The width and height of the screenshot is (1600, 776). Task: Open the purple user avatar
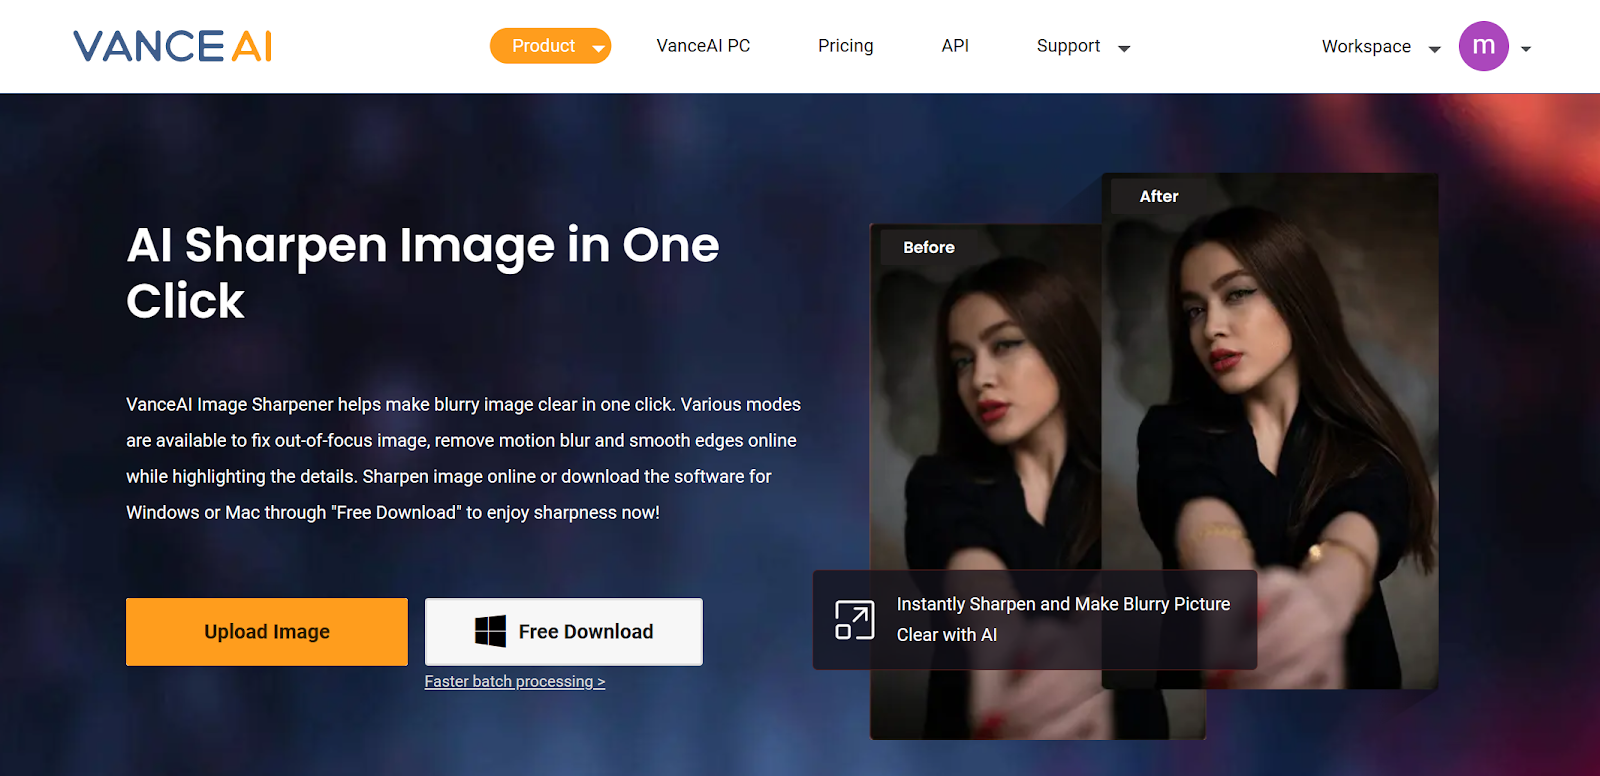coord(1483,46)
